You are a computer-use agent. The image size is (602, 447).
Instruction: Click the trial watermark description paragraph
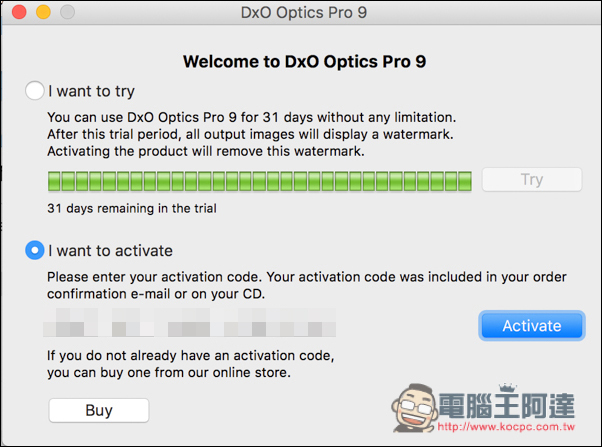click(x=251, y=134)
